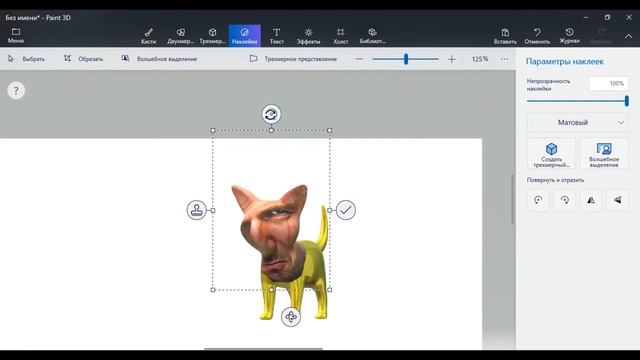Rotate the sticker right (clockwise)
Image resolution: width=640 pixels, height=360 pixels.
click(x=565, y=200)
